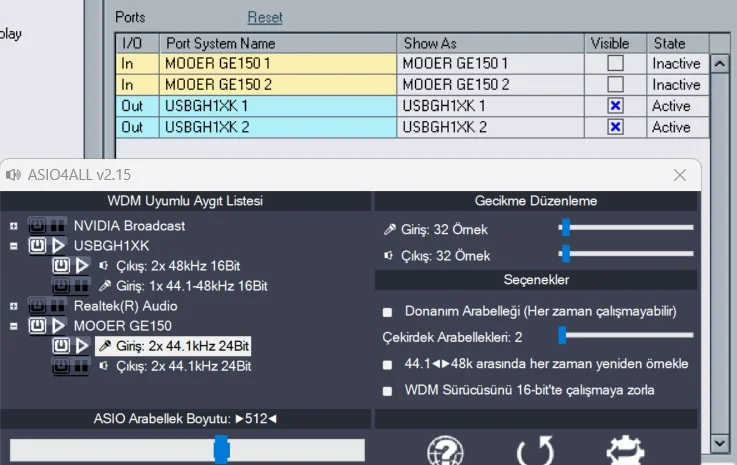Image resolution: width=737 pixels, height=465 pixels.
Task: Toggle power icon for USBGH1XK device
Action: (38, 246)
